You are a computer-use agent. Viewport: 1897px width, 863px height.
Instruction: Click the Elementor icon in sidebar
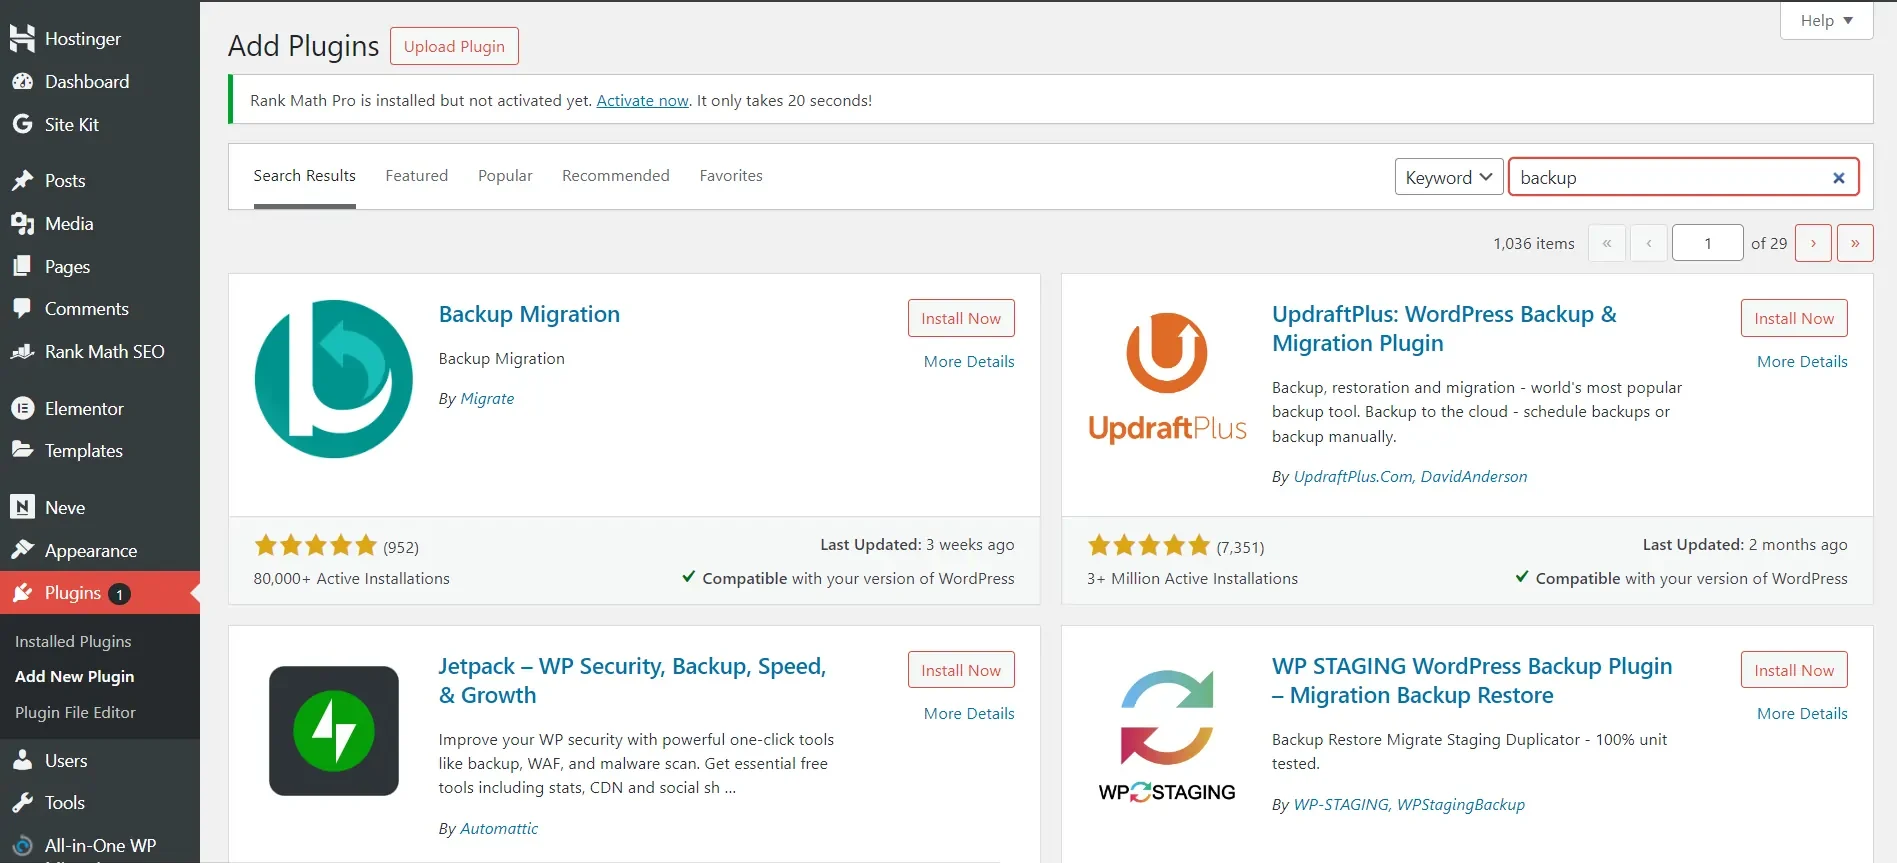(x=22, y=408)
